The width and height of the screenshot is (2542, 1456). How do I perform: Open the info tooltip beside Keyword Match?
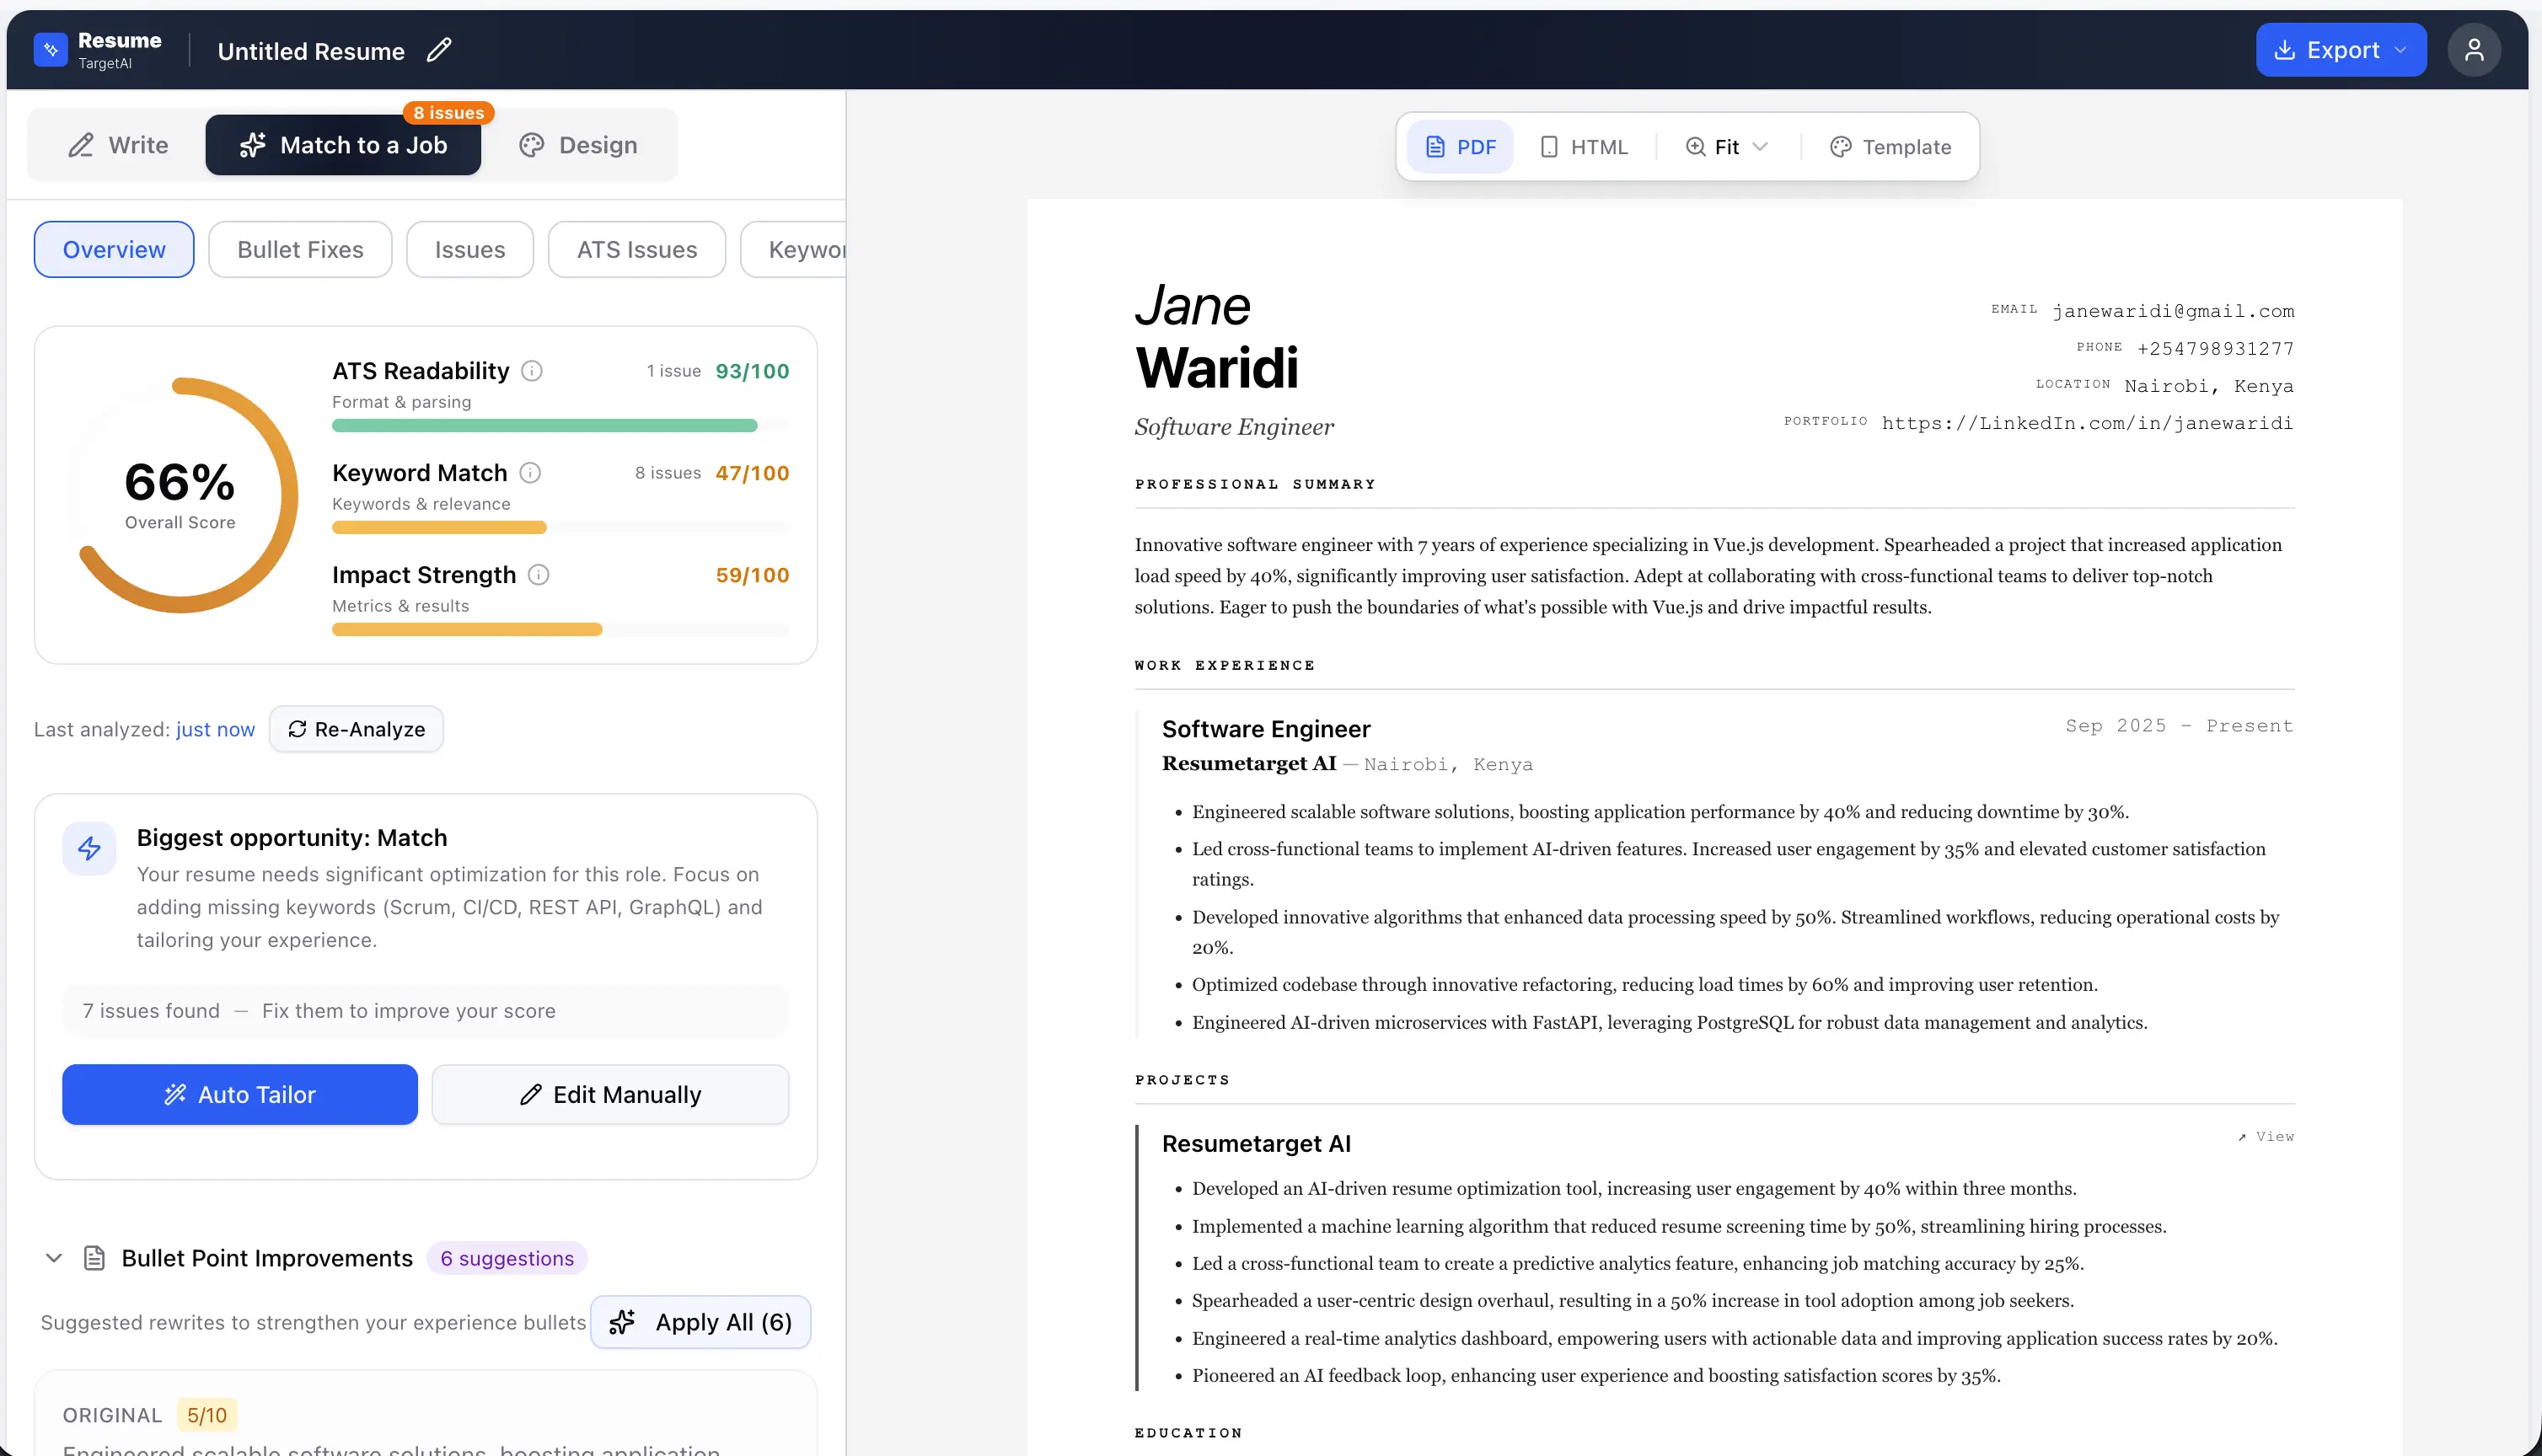point(531,472)
